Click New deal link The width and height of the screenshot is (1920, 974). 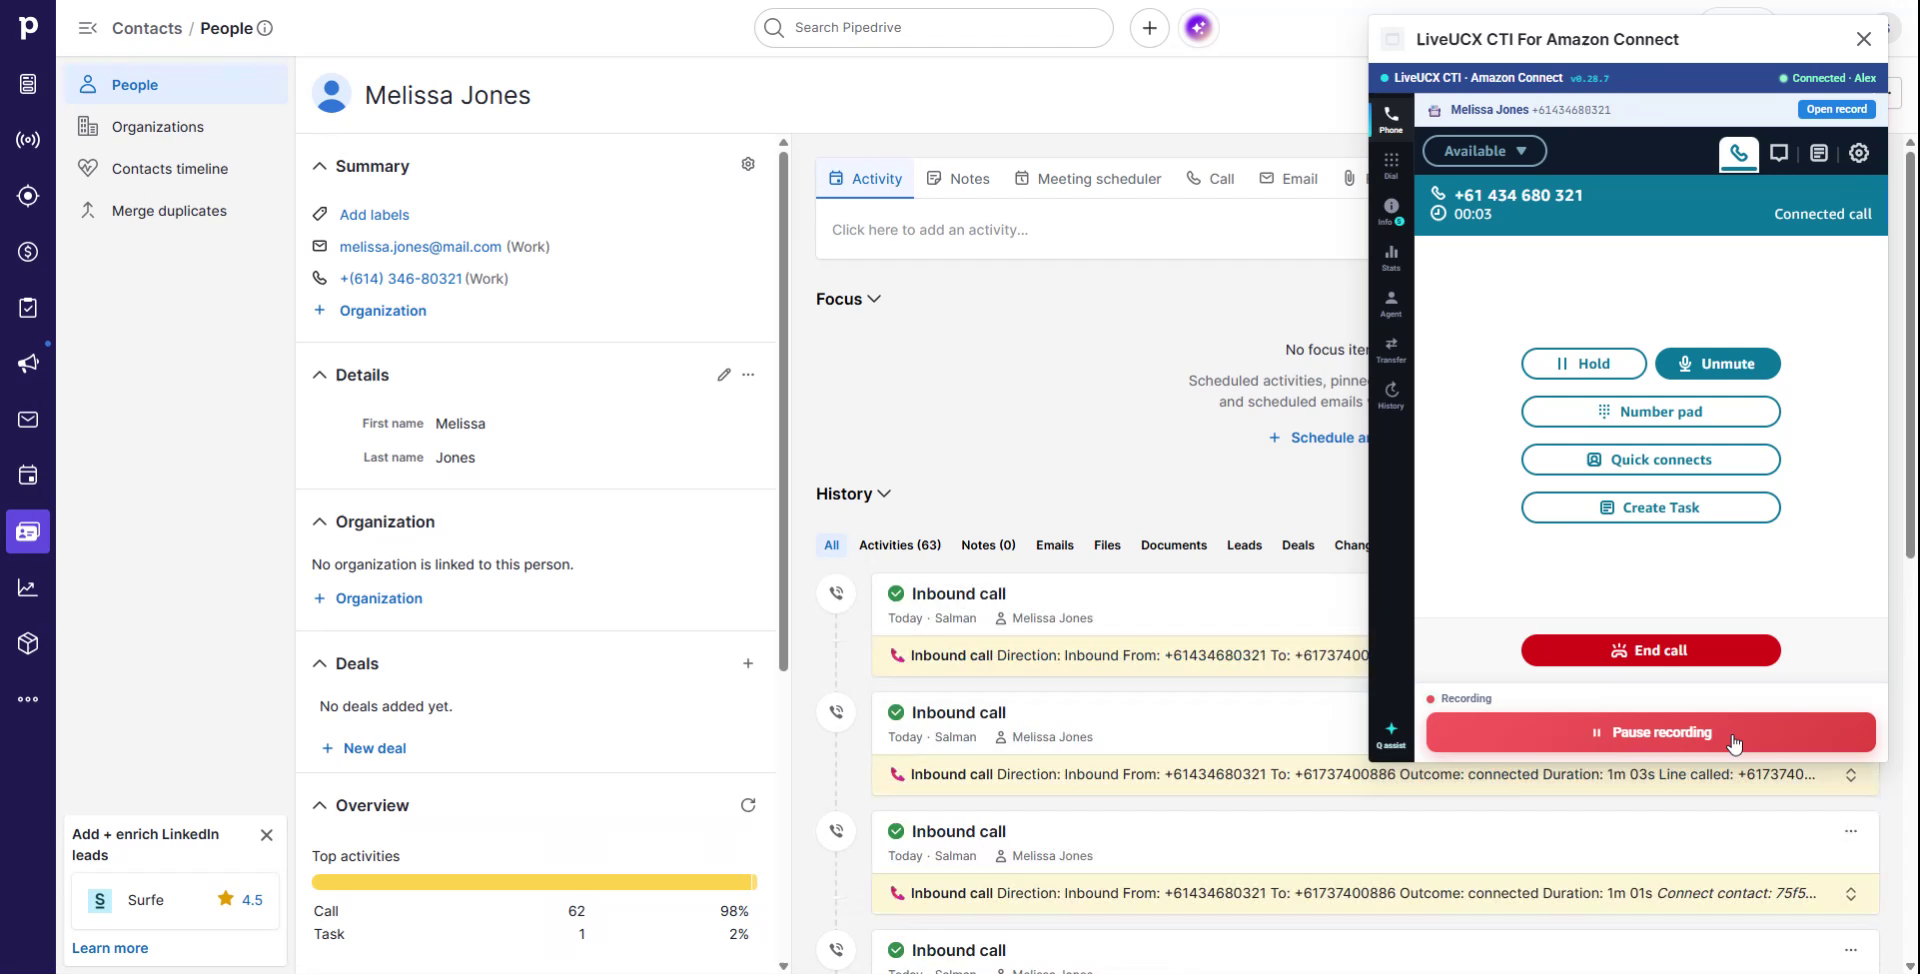(x=364, y=748)
